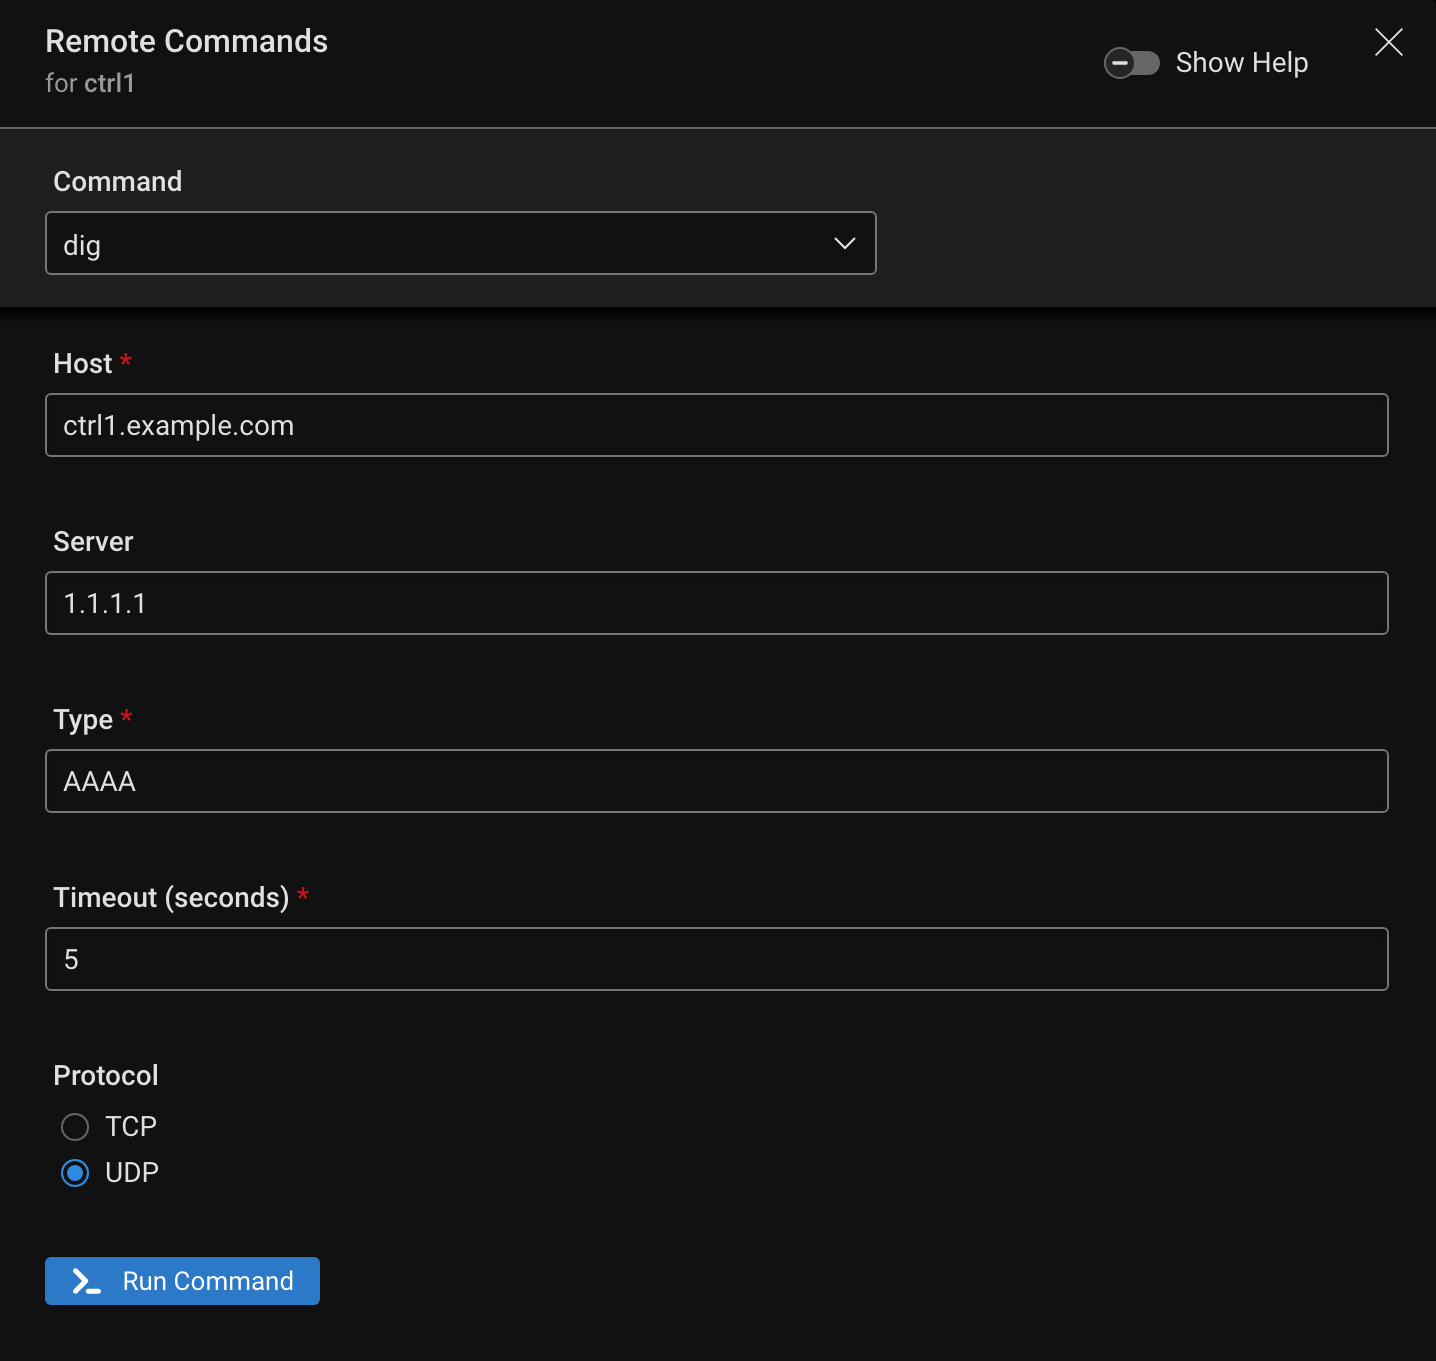Click the close X icon
The height and width of the screenshot is (1361, 1436).
pyautogui.click(x=1388, y=42)
